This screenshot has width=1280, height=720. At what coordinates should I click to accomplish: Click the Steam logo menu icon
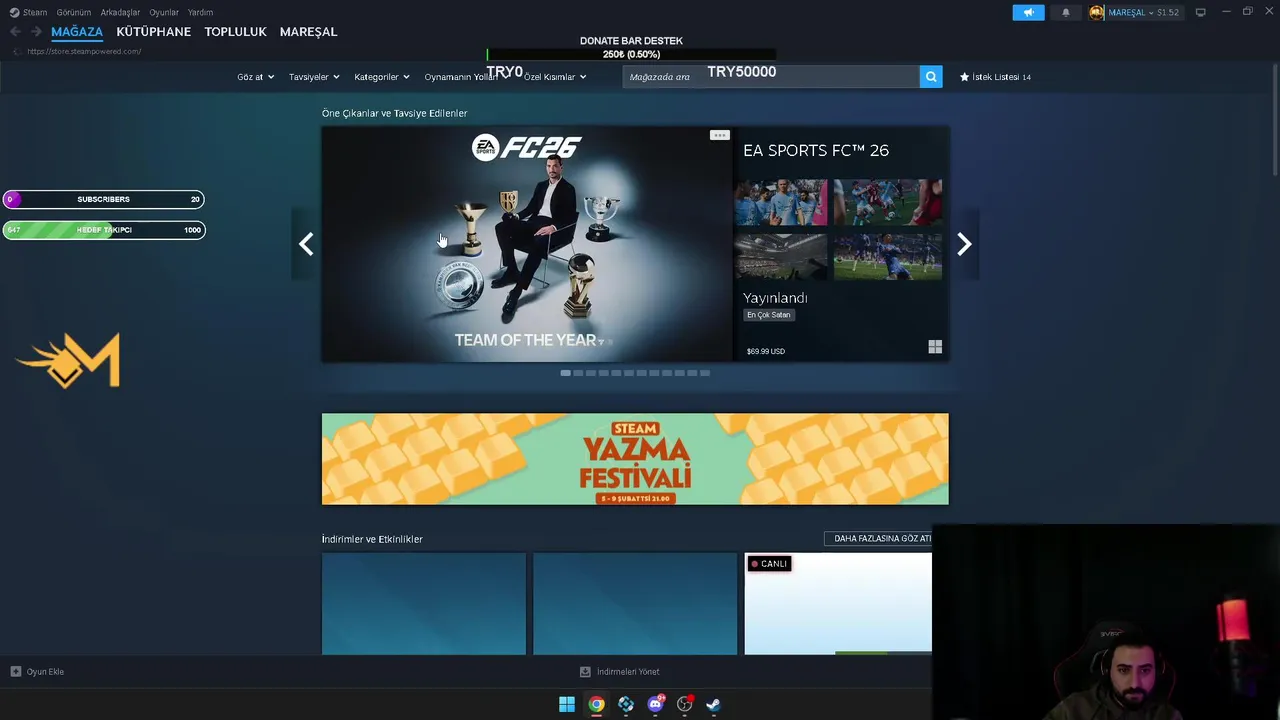tap(14, 12)
